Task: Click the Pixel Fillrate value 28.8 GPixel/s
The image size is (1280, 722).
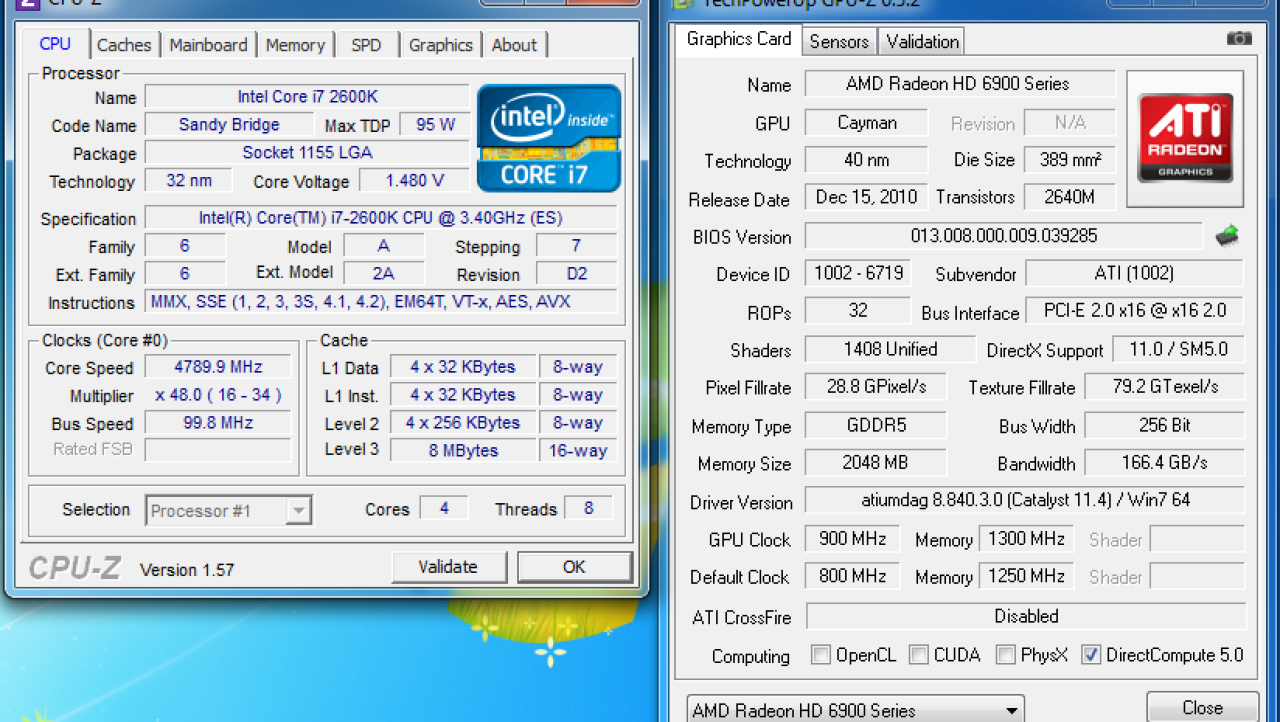Action: (x=875, y=387)
